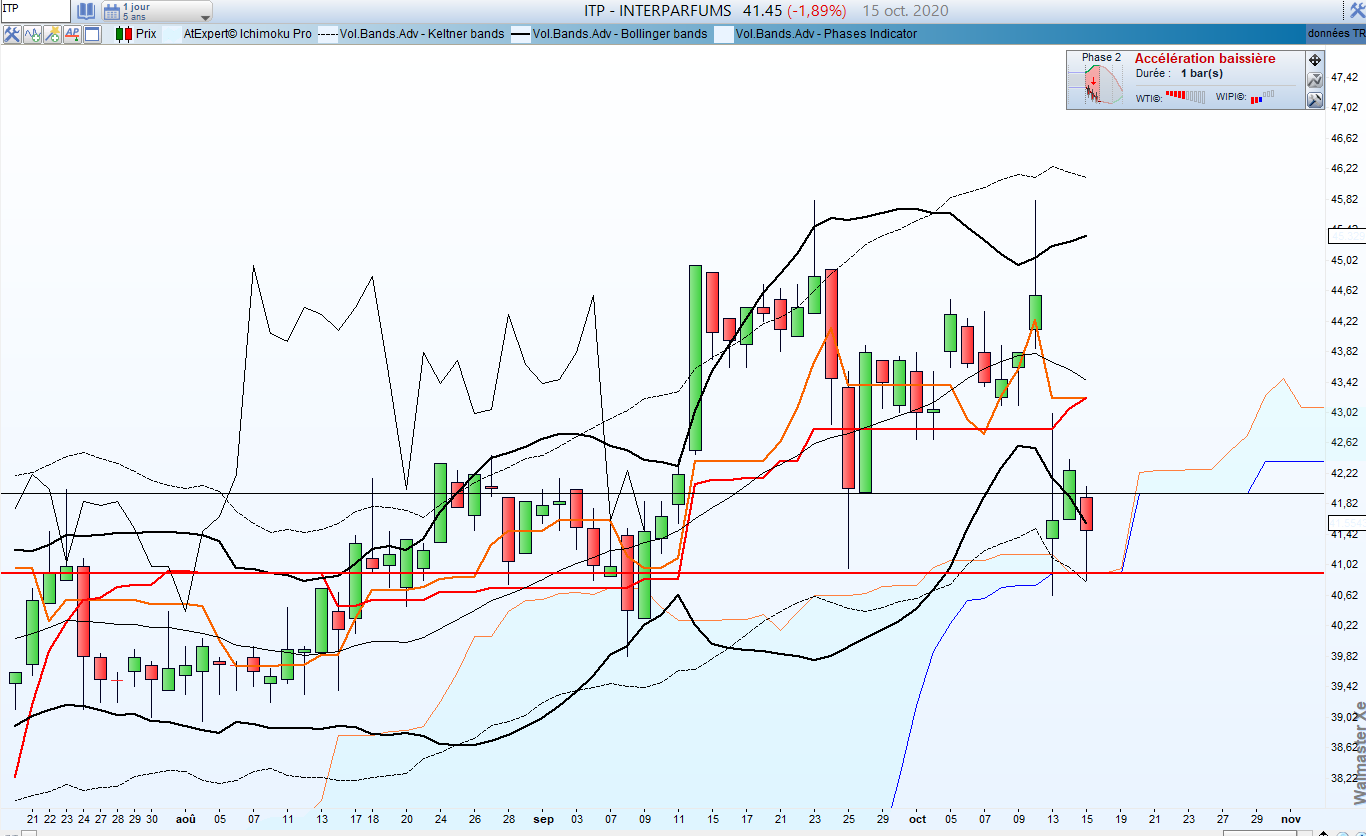Open the instrument list book icon
This screenshot has height=836, width=1366.
coord(86,11)
